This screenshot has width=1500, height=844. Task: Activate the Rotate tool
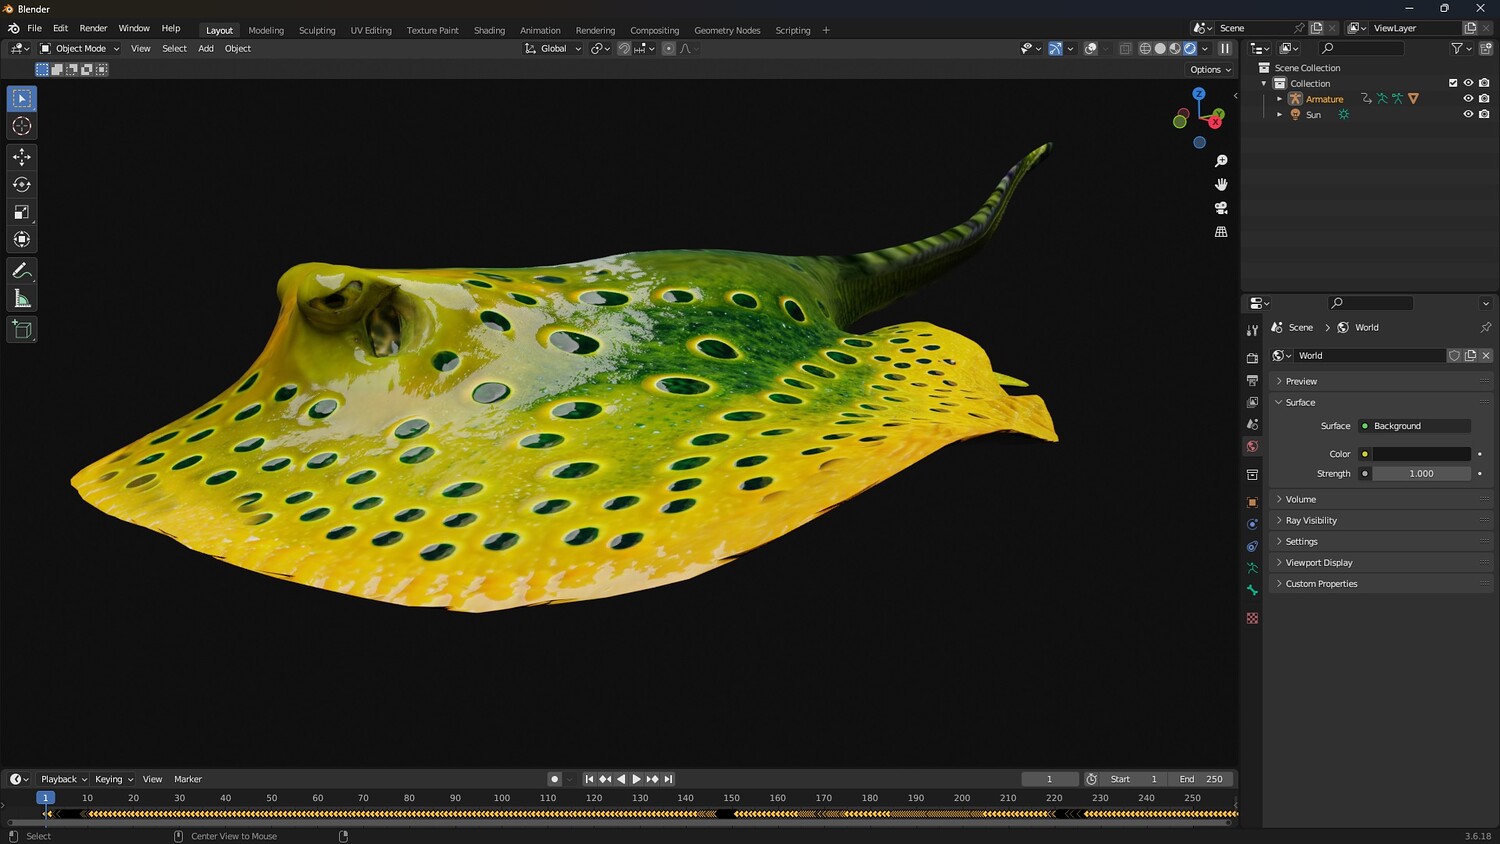pos(22,185)
